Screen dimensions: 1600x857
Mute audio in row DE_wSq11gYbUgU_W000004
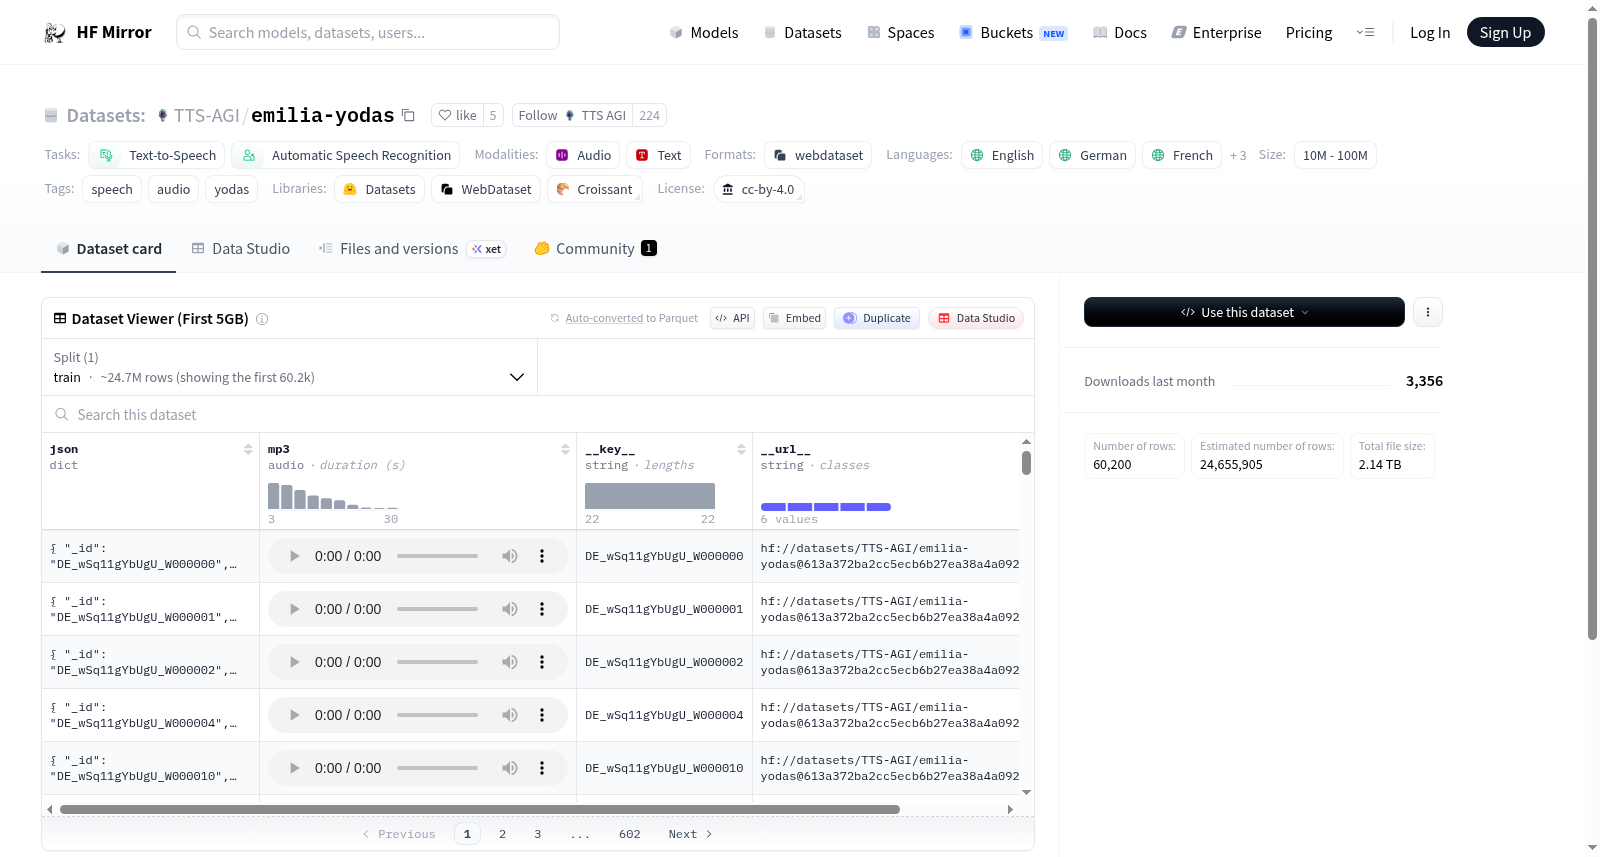pos(510,715)
